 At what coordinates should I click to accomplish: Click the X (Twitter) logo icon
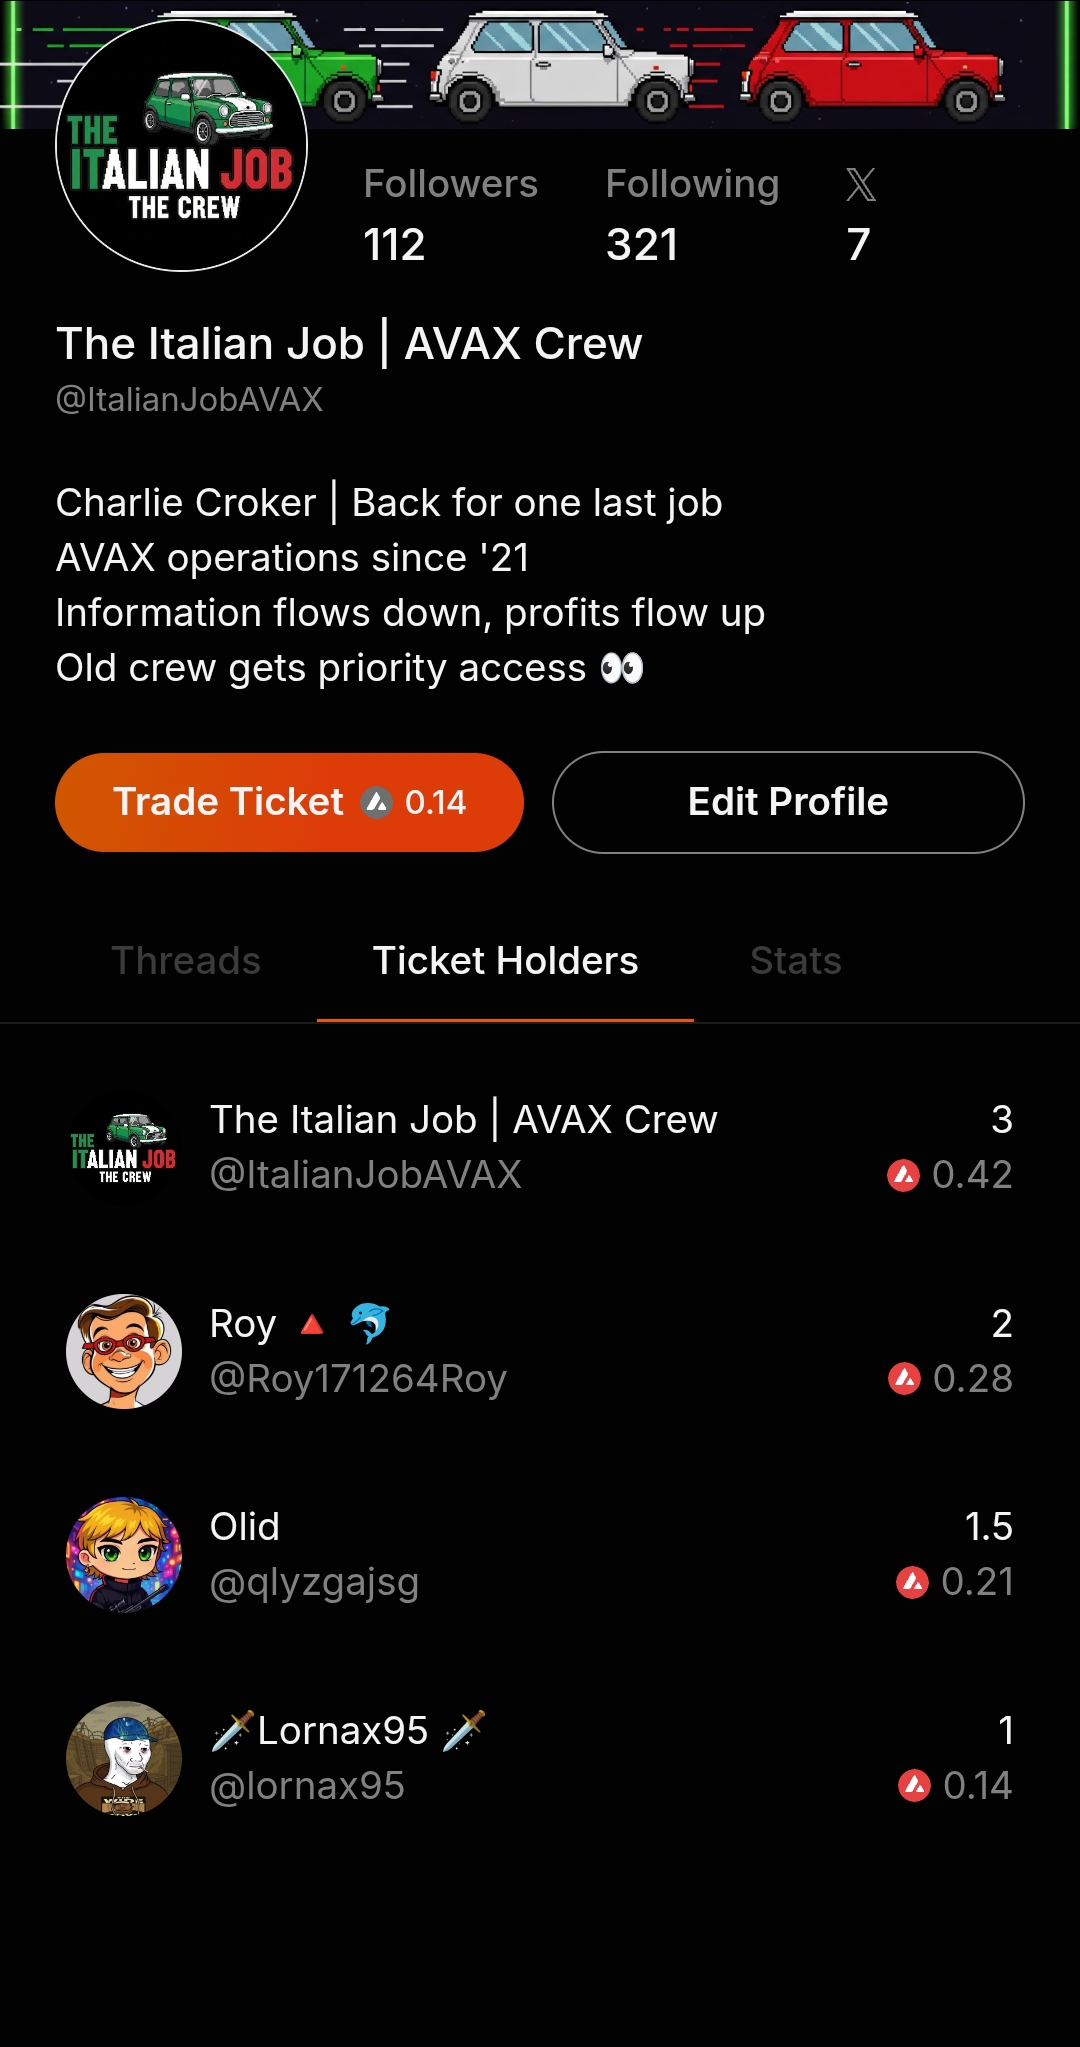(860, 185)
